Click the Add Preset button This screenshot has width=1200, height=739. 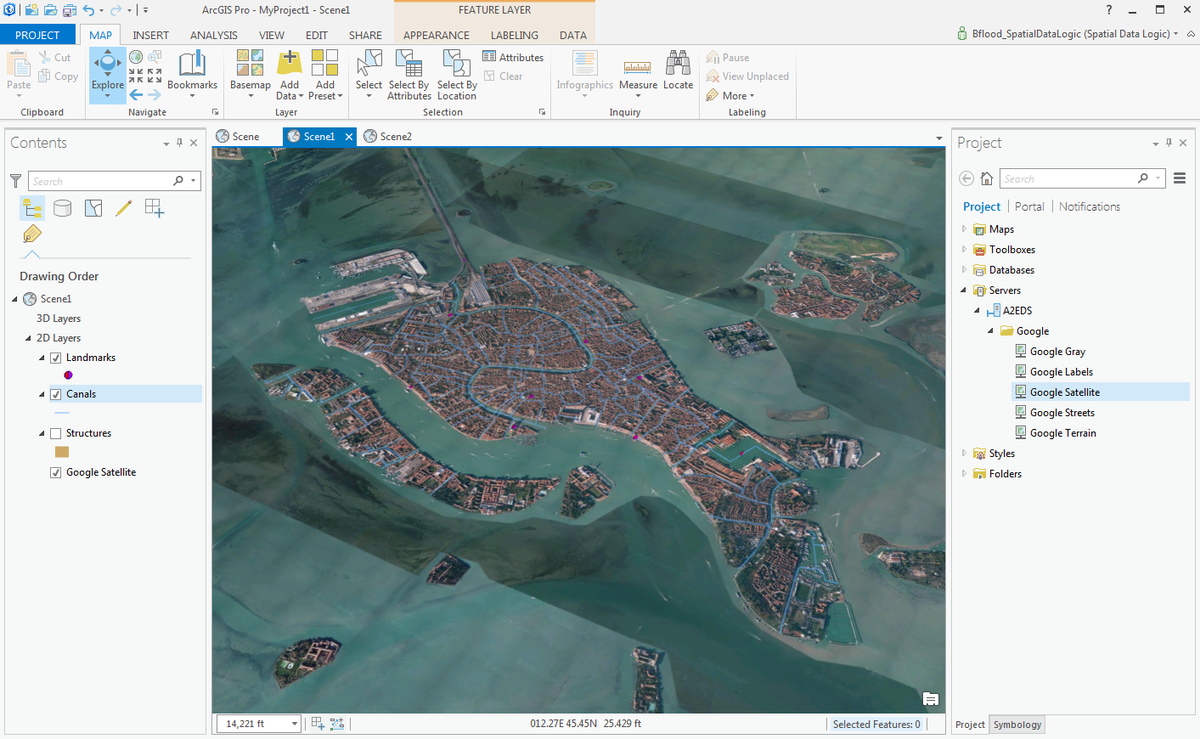click(x=325, y=74)
